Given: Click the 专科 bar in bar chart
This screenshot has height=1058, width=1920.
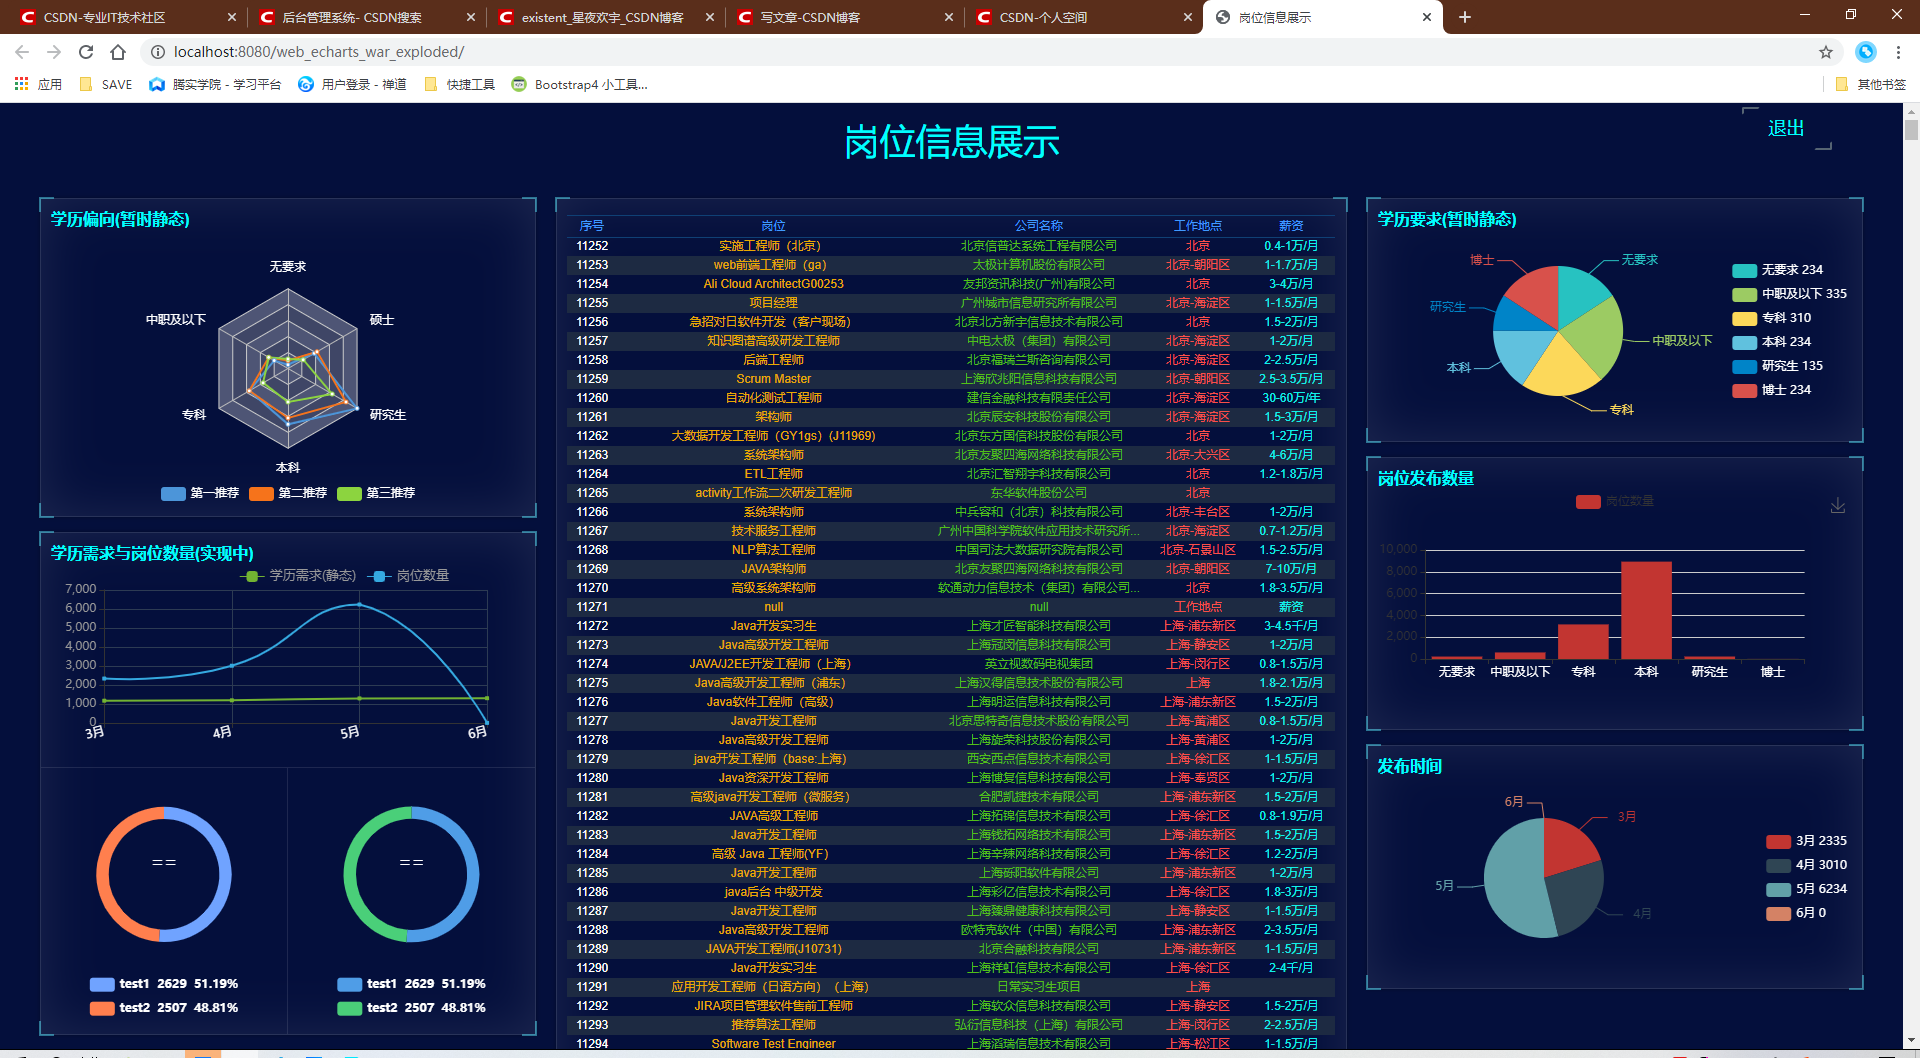Looking at the screenshot, I should 1583,641.
